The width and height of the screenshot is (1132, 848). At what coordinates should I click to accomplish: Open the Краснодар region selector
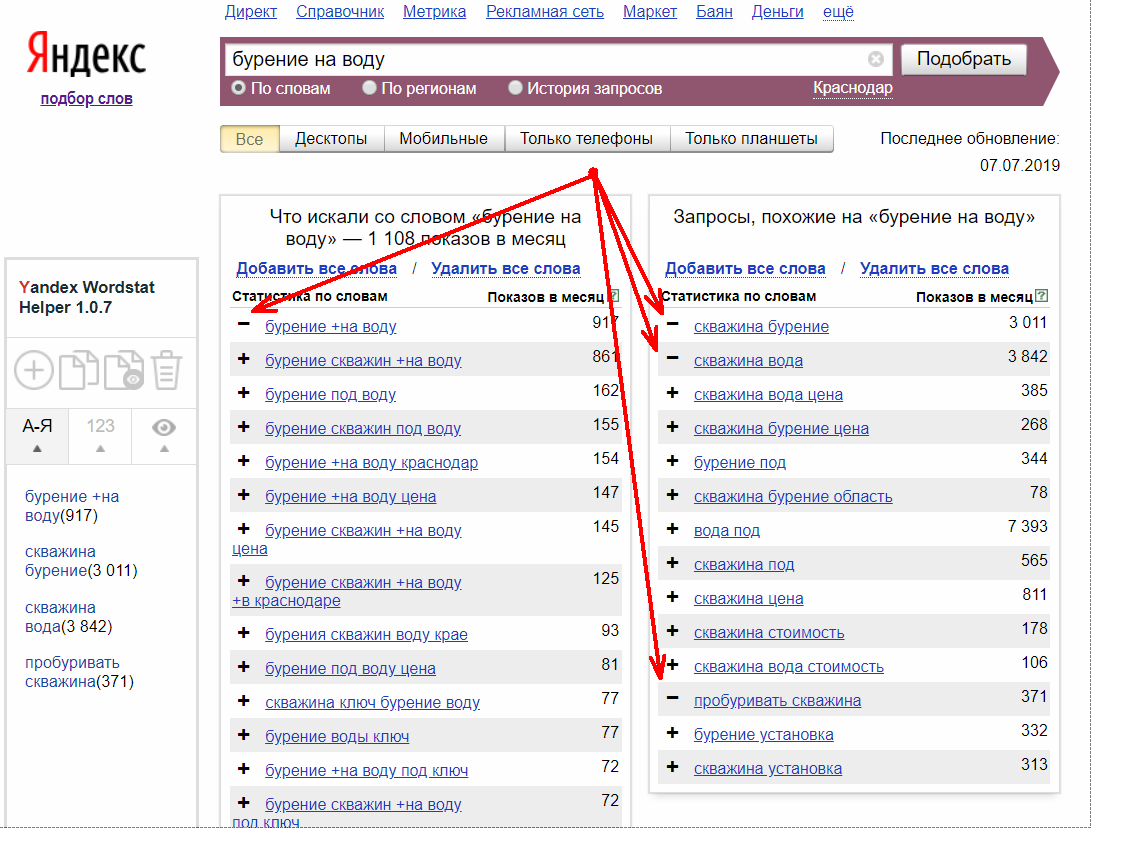pyautogui.click(x=853, y=88)
